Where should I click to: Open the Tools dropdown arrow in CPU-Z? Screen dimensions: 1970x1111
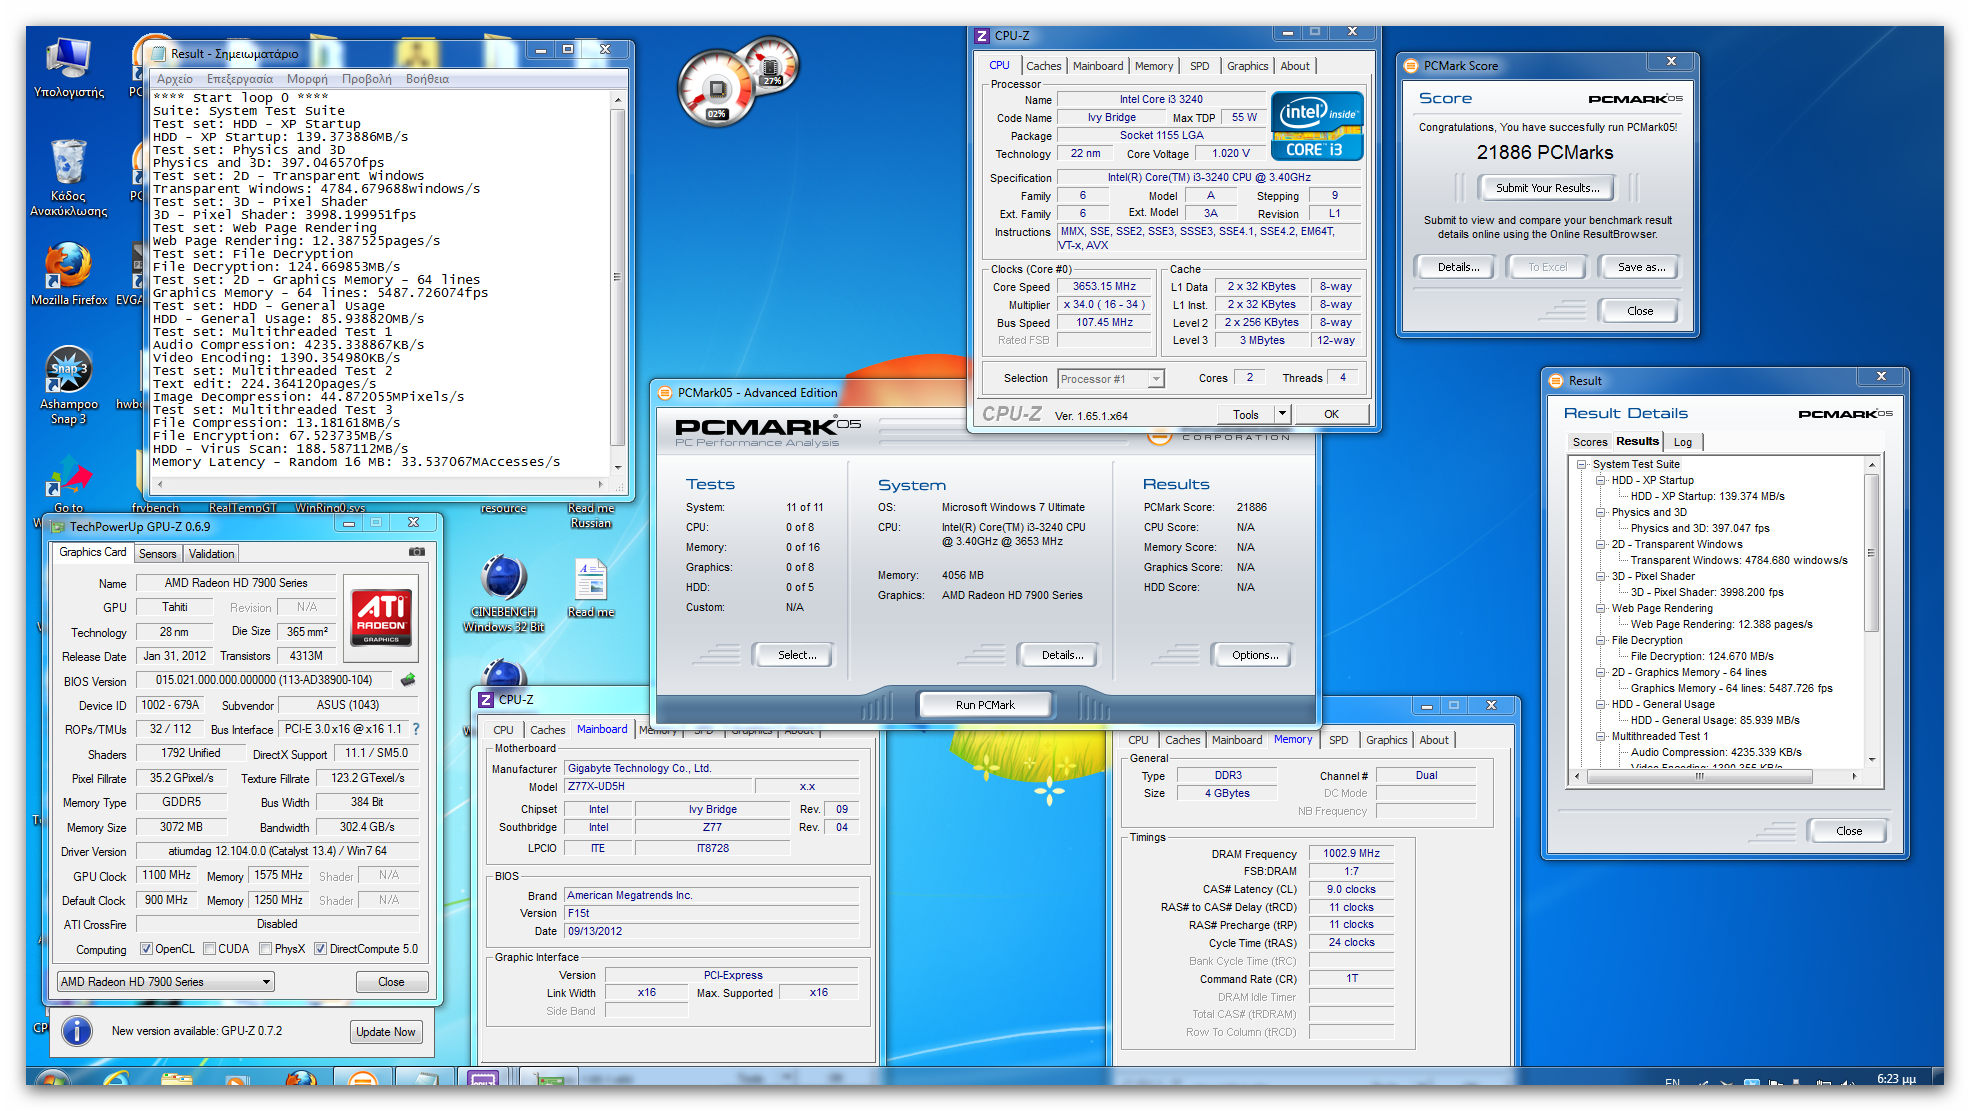[x=1282, y=414]
